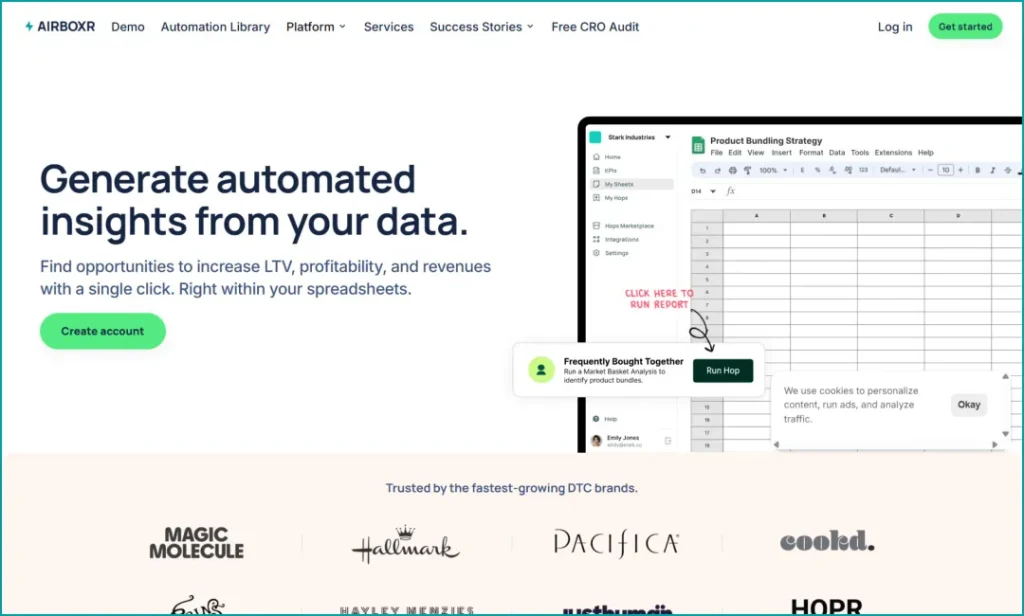
Task: Click the AIRBOXR logo
Action: pos(59,27)
